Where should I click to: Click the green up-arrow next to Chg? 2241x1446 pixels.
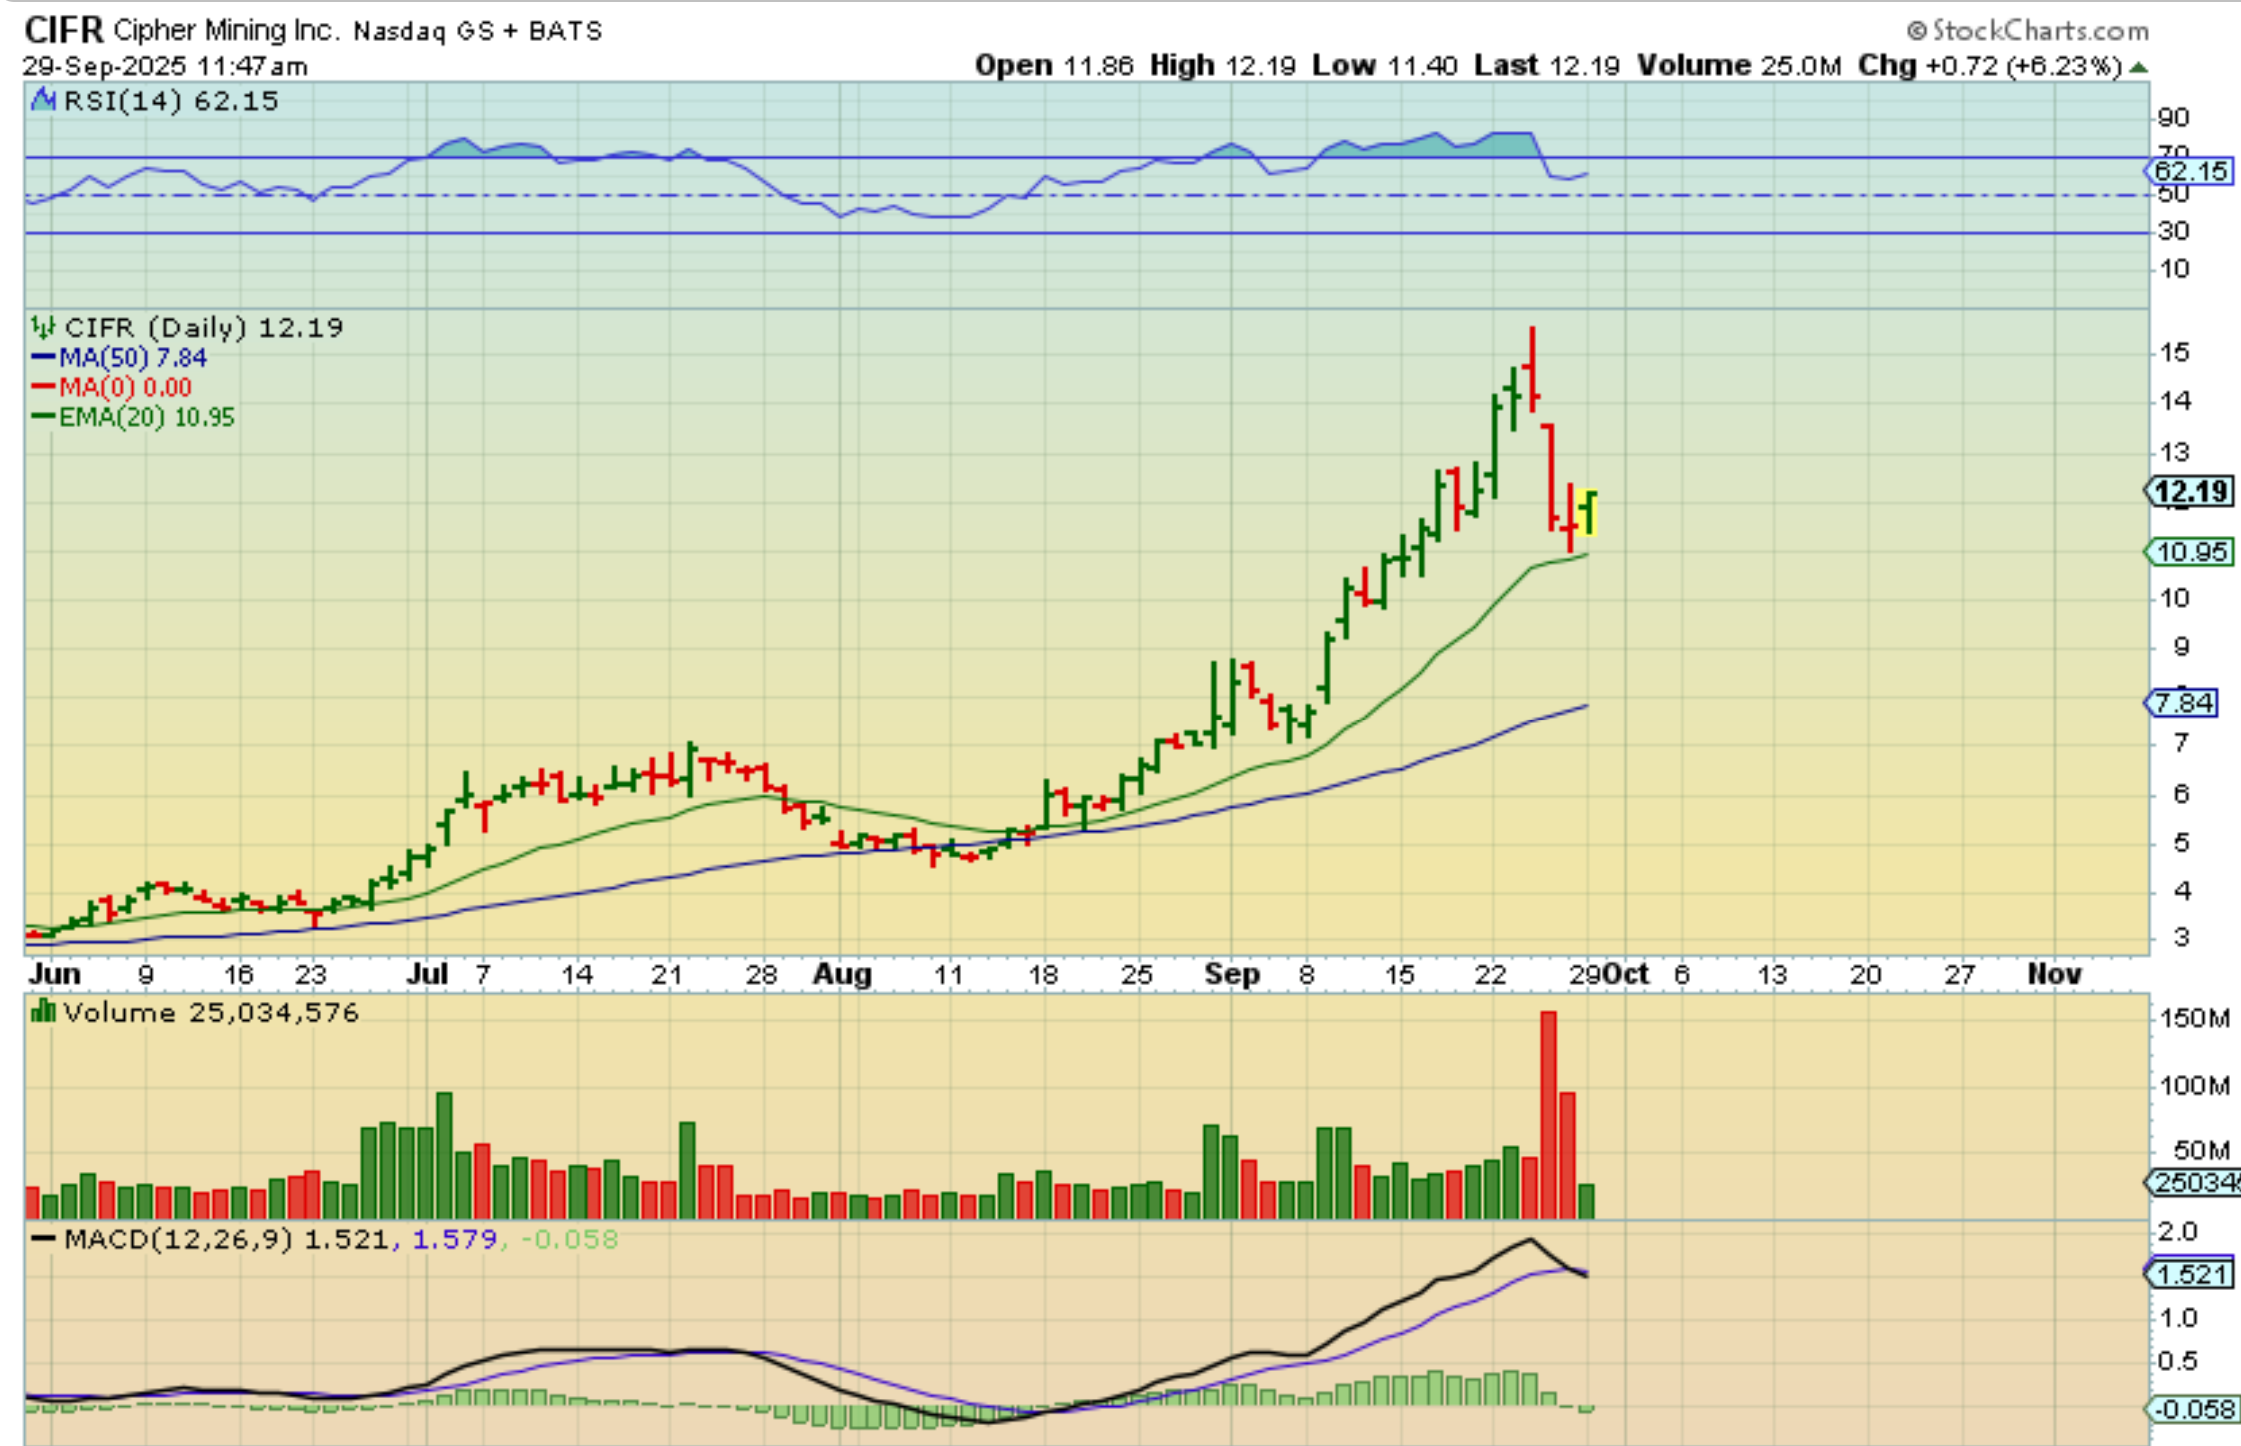(x=2139, y=67)
